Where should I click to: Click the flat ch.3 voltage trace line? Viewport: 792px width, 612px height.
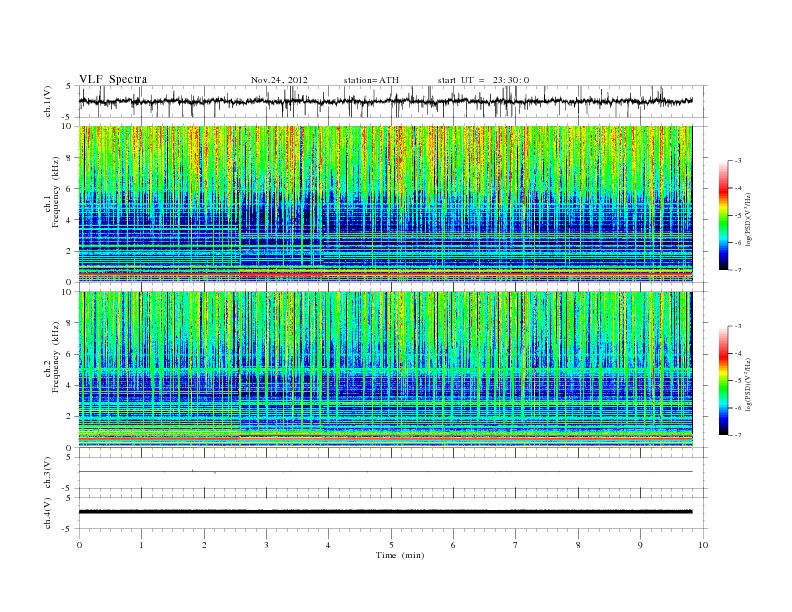[x=385, y=472]
